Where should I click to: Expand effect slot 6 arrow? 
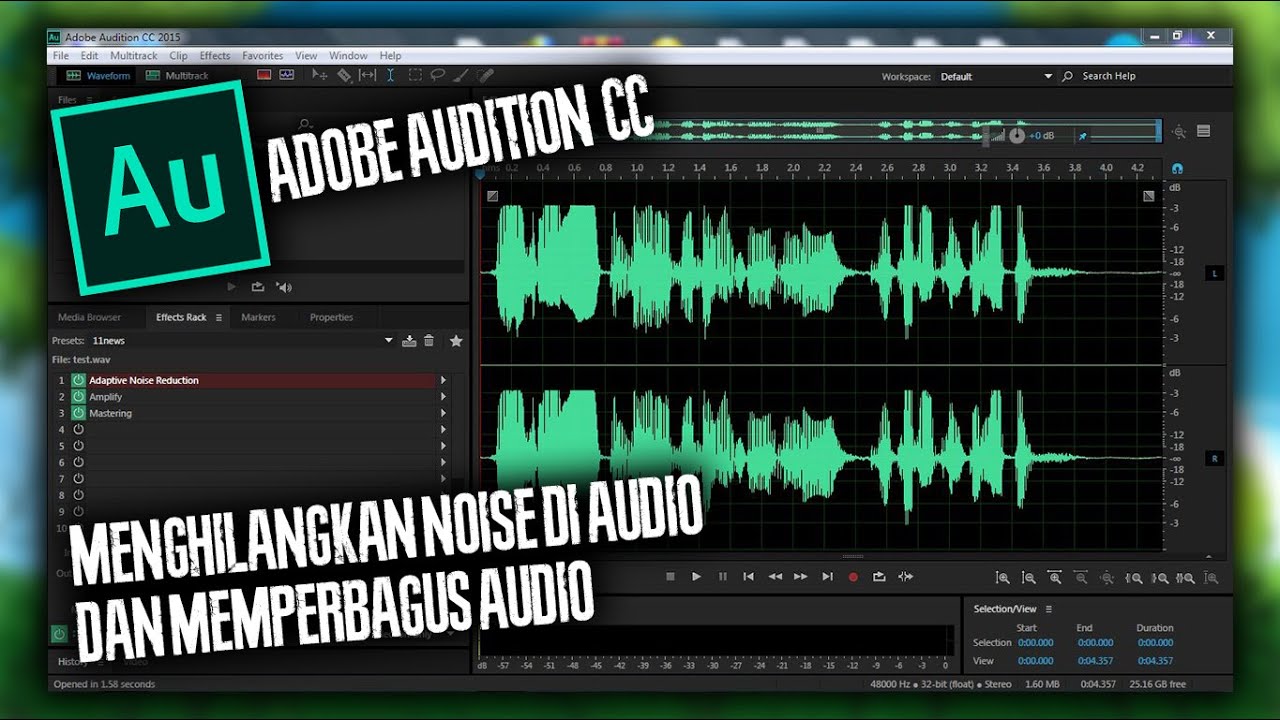click(443, 462)
